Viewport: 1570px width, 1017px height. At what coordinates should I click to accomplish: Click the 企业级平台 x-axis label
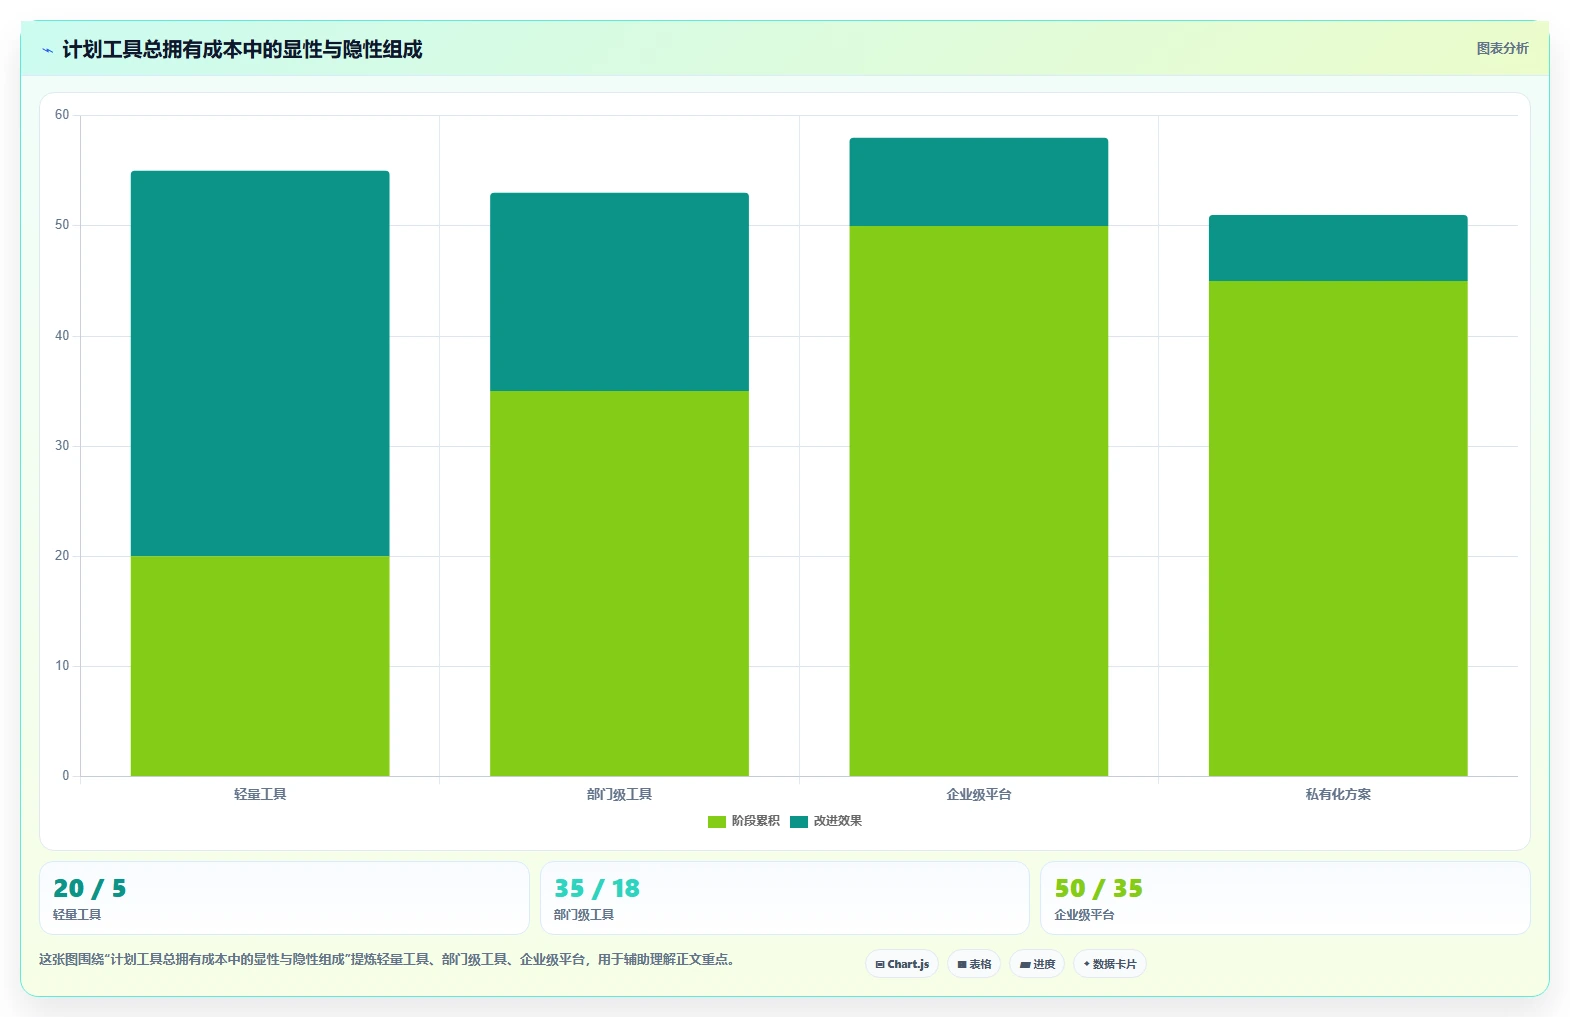tap(979, 794)
